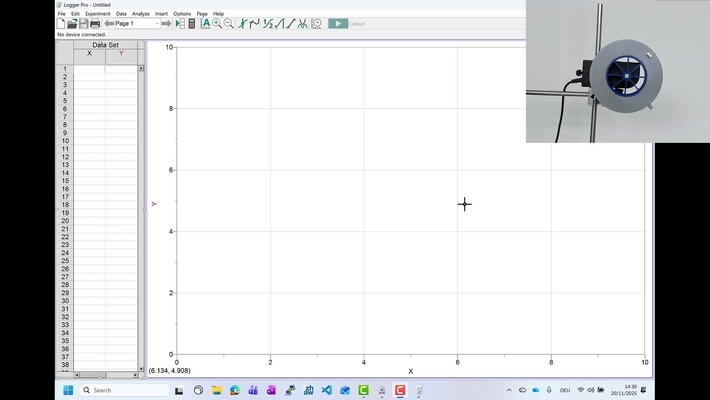Screen dimensions: 710x400
Task: Open the Data menu
Action: click(x=121, y=14)
